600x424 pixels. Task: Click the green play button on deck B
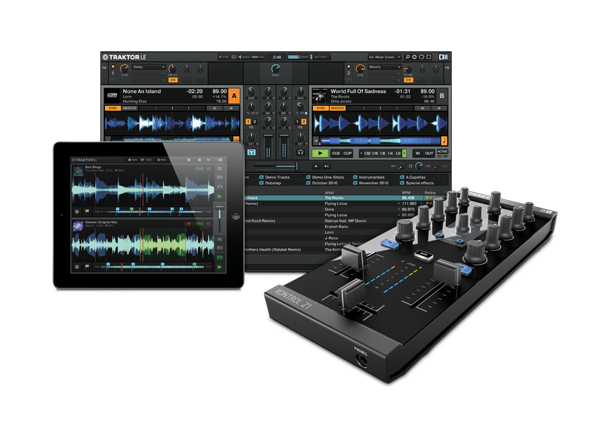pyautogui.click(x=320, y=153)
